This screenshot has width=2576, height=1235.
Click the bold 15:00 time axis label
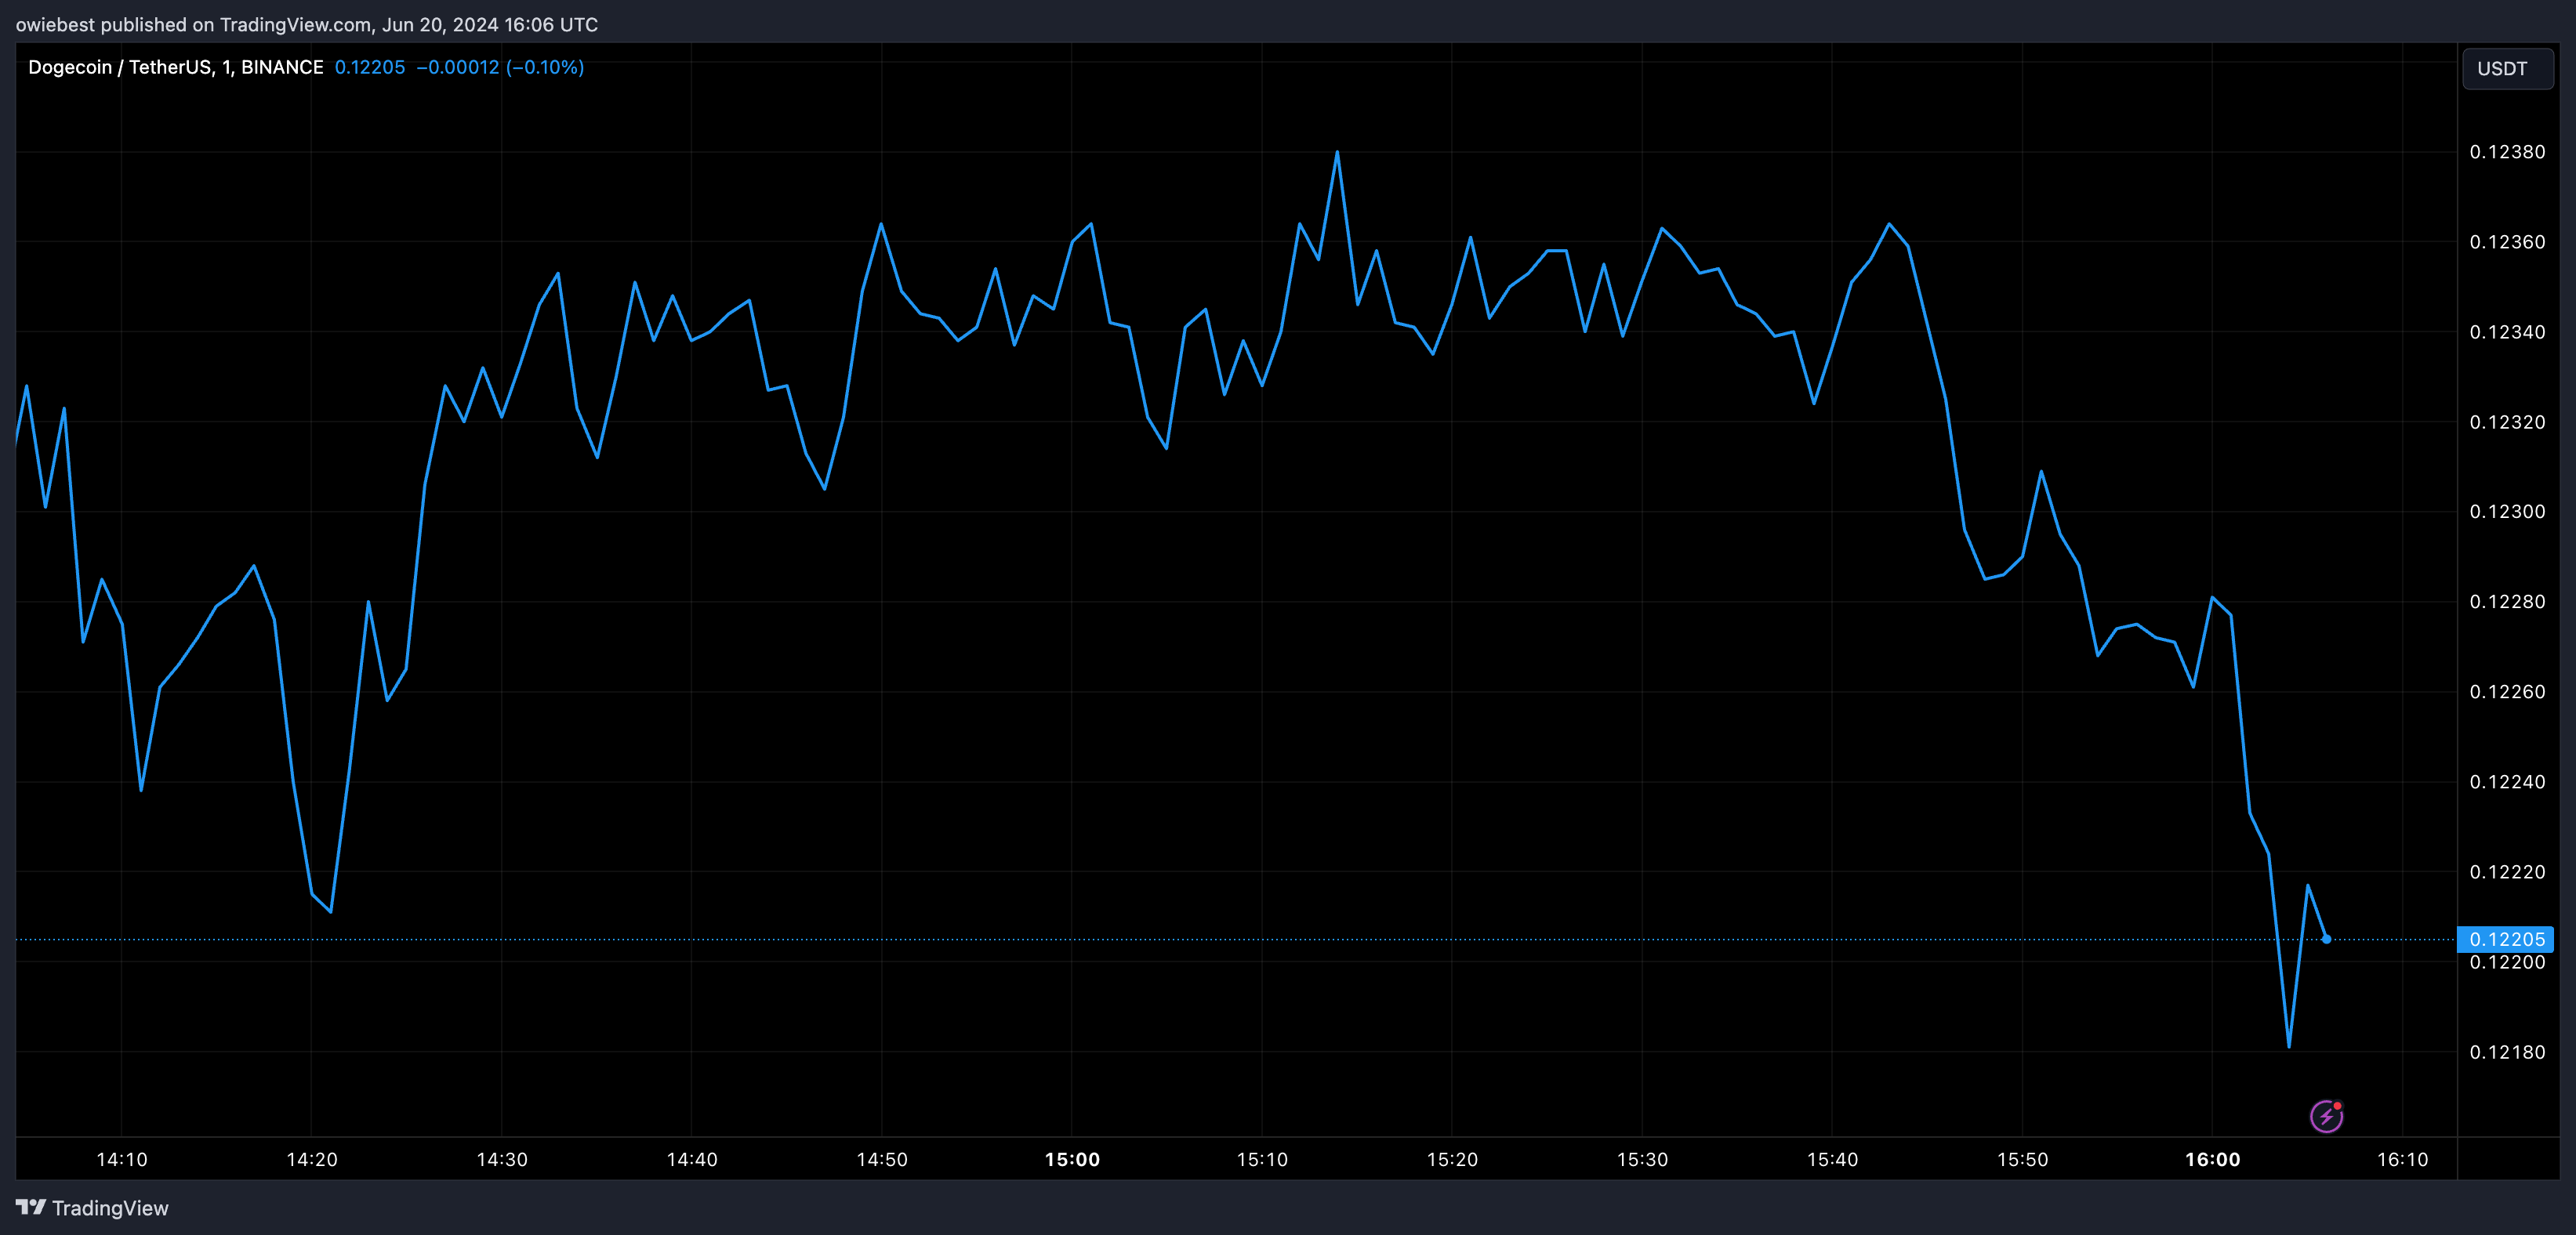point(1072,1160)
